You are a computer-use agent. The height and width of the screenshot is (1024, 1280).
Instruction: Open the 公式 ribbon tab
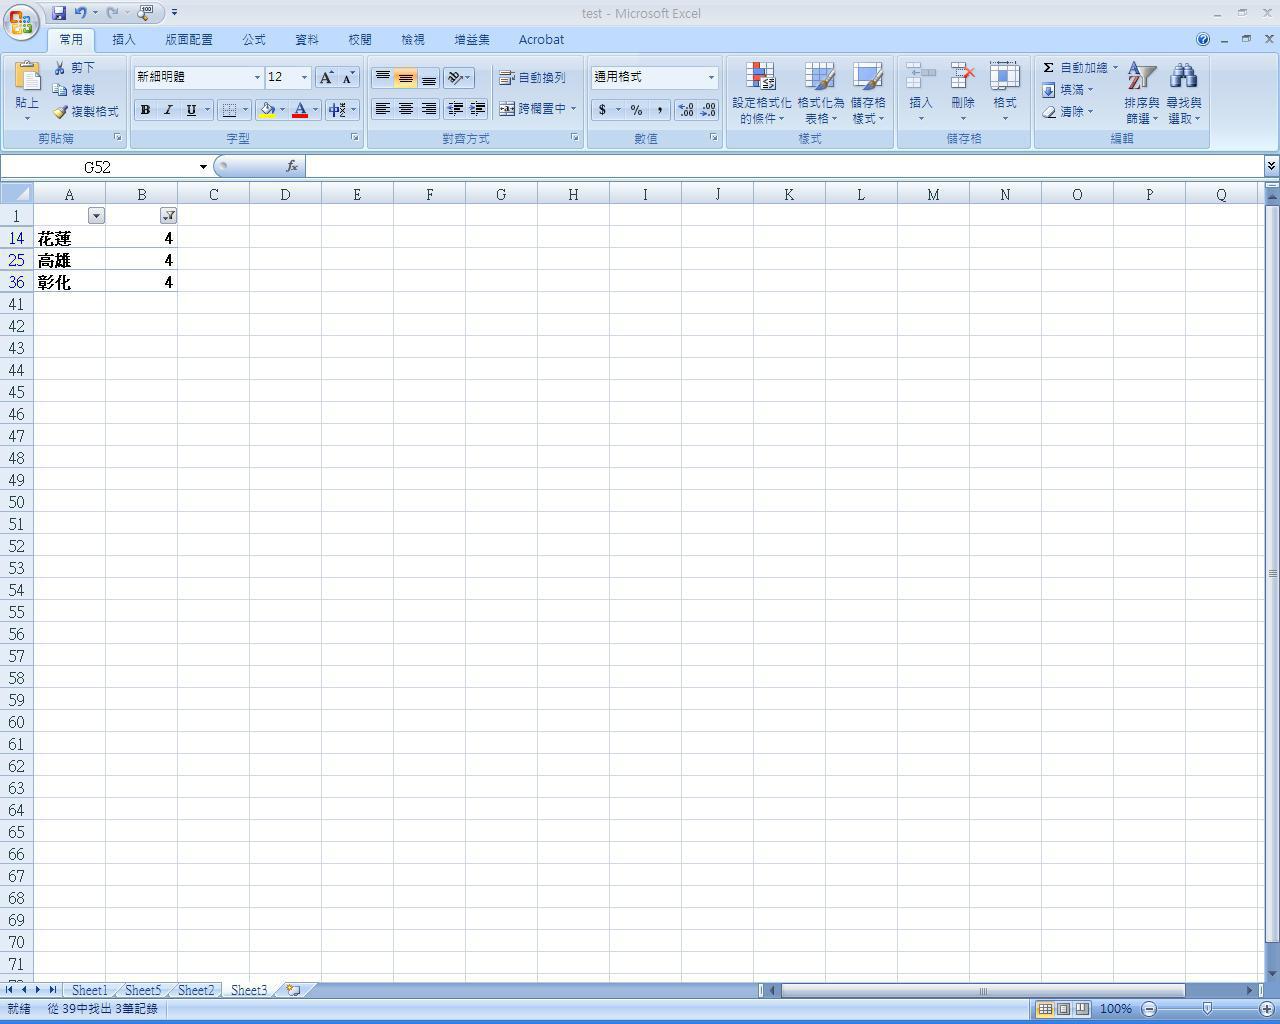click(x=254, y=40)
